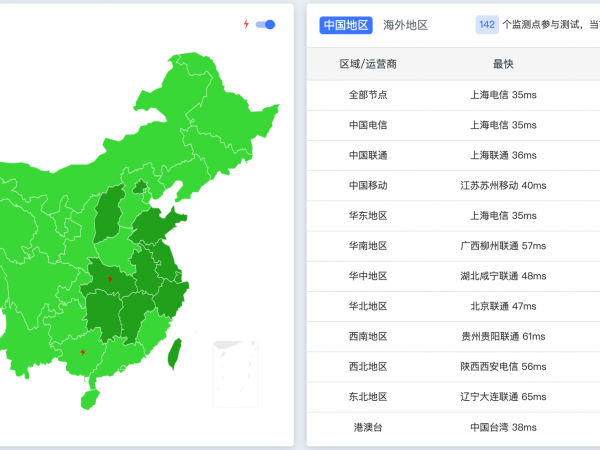
Task: Click the red marker in central China
Action: 110,278
